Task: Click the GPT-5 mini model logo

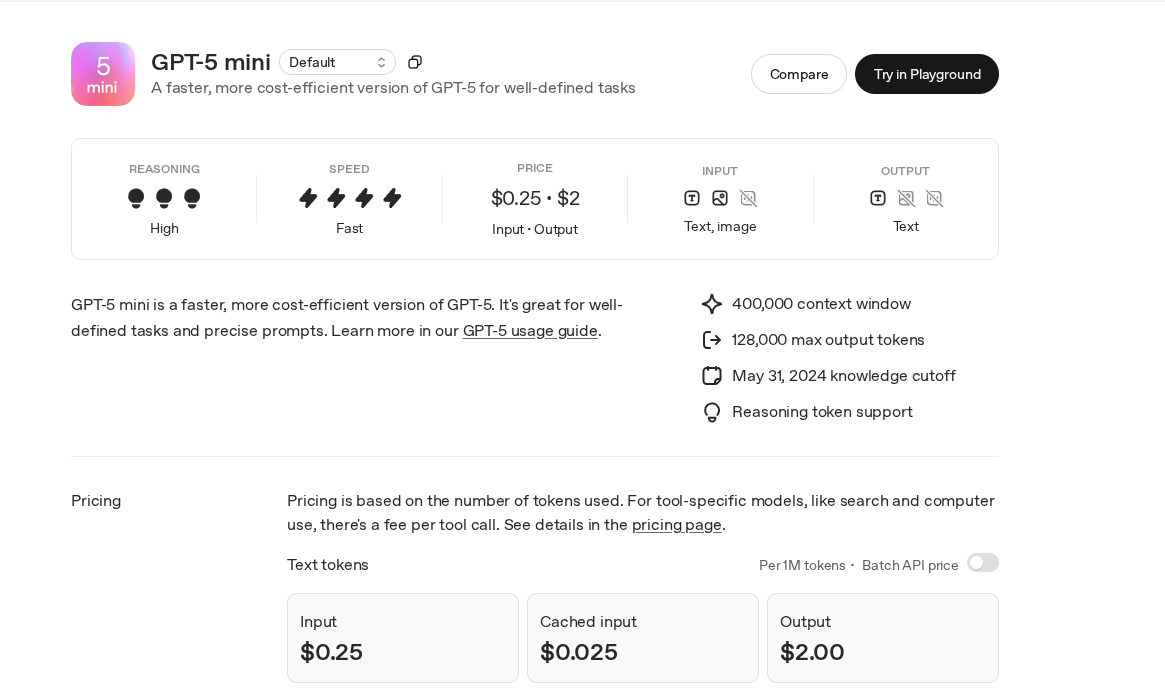Action: (103, 74)
